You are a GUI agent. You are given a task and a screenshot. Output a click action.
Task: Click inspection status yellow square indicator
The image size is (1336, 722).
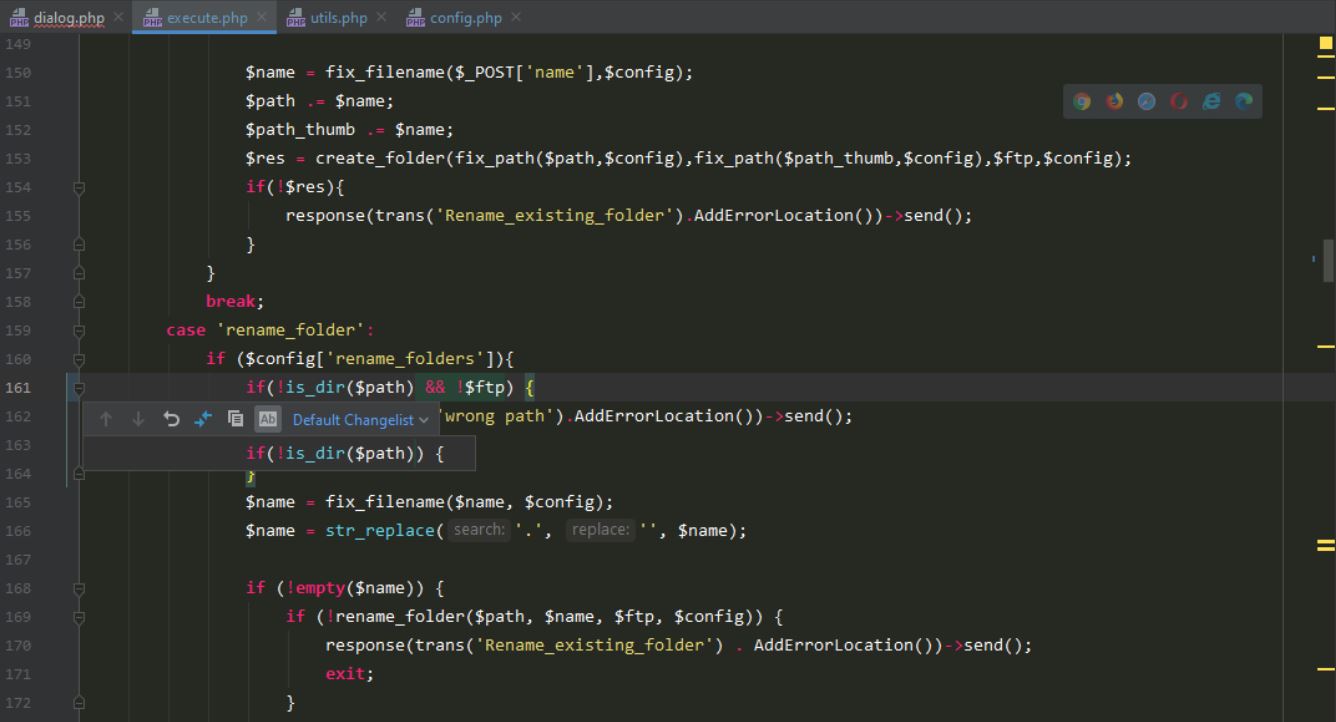(1326, 43)
